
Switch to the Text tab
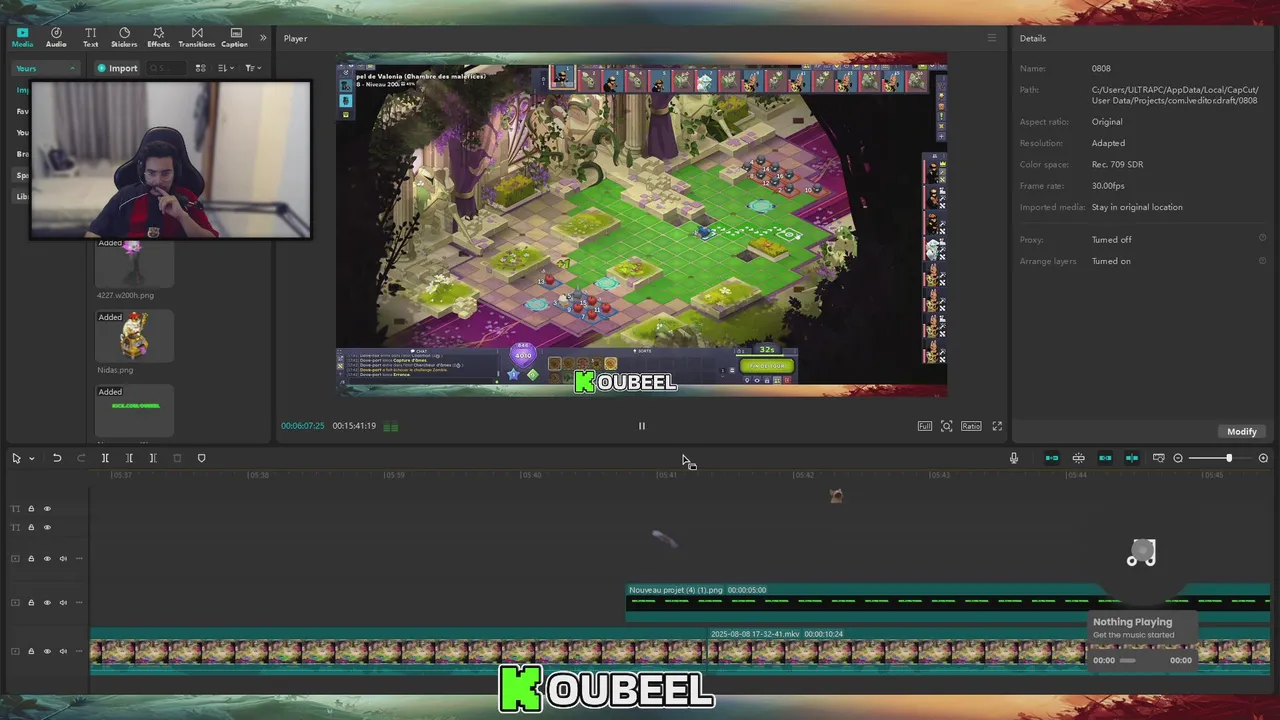click(x=90, y=38)
